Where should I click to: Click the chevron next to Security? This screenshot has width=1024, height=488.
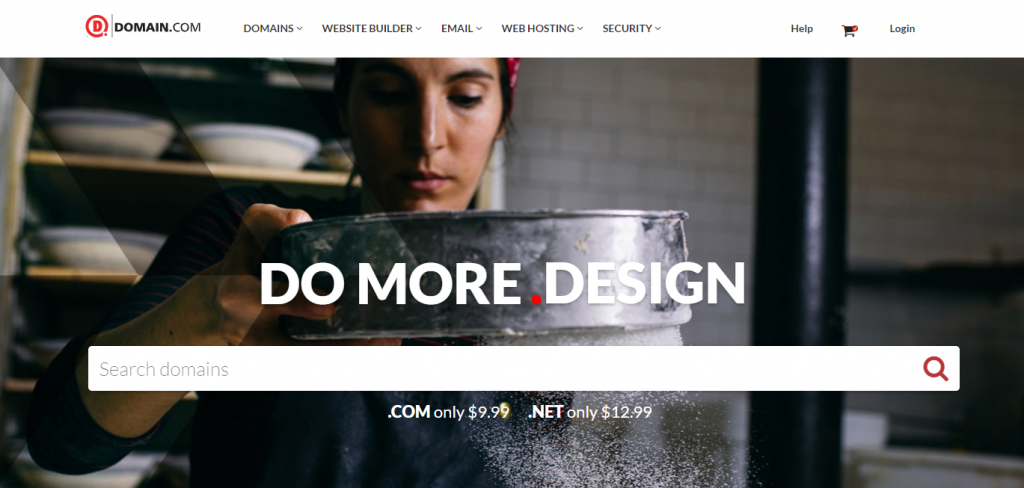tap(658, 29)
